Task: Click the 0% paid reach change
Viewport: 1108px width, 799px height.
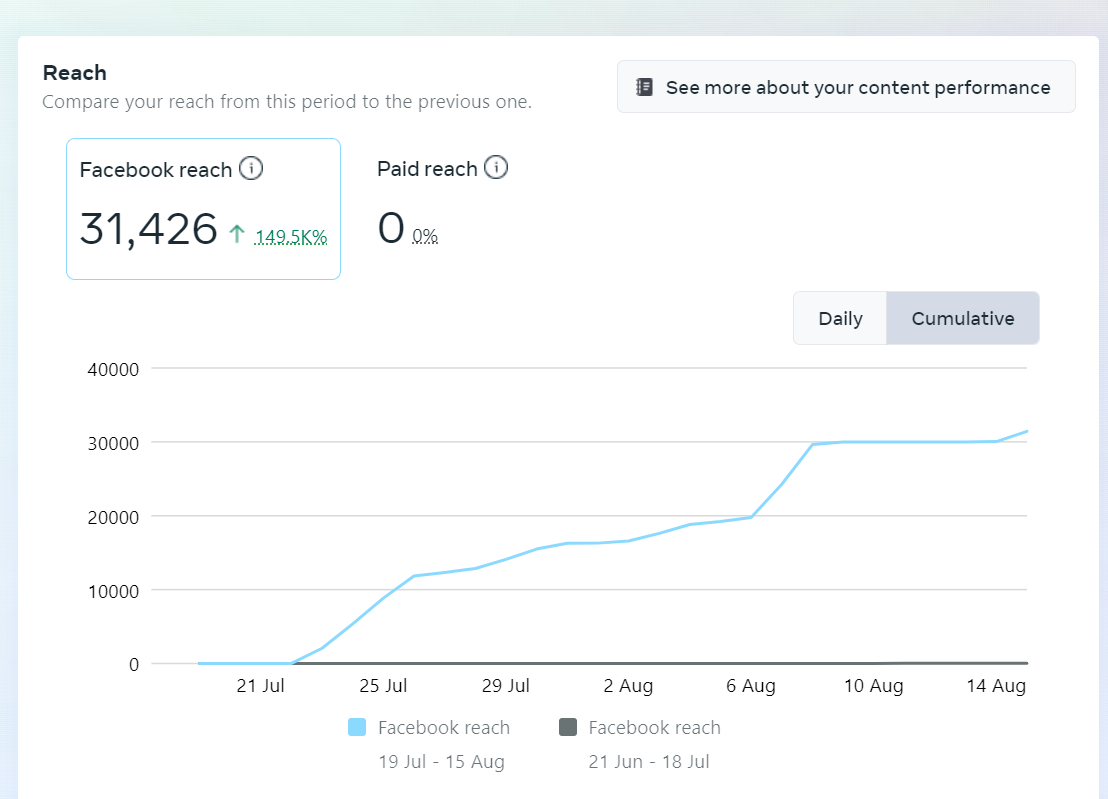Action: tap(425, 237)
